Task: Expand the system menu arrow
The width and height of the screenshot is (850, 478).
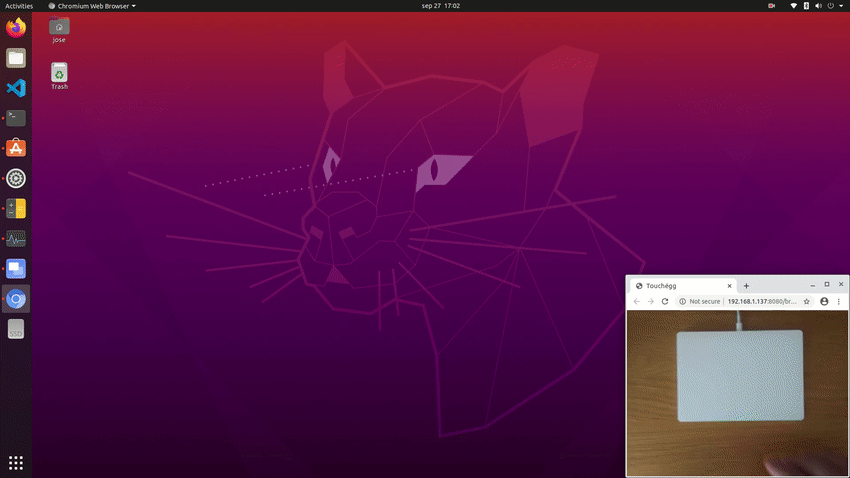Action: point(841,6)
